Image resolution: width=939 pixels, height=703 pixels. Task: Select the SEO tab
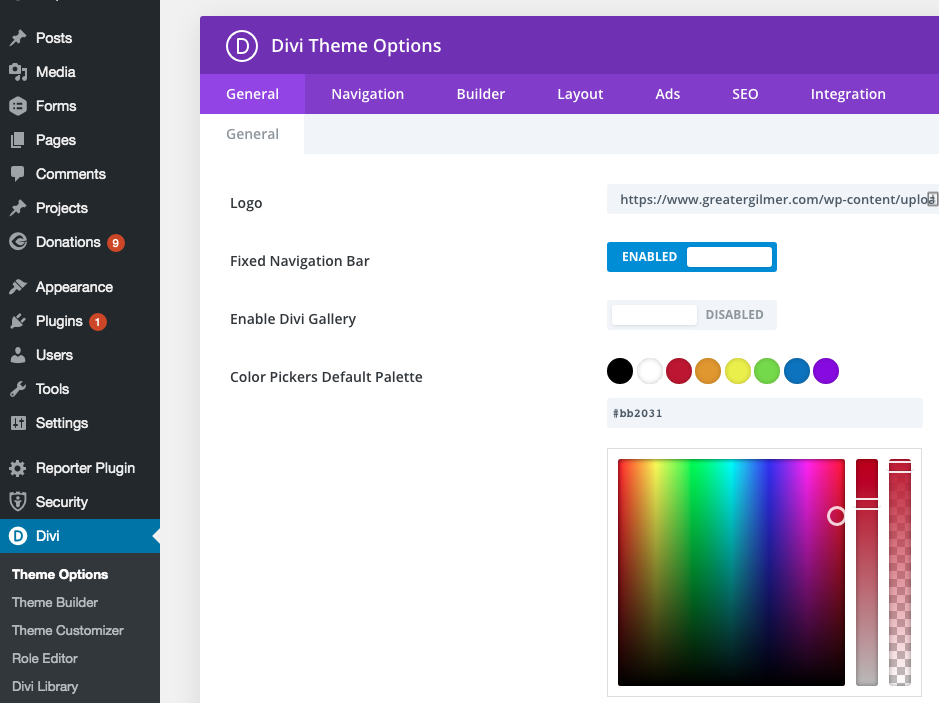(x=745, y=94)
